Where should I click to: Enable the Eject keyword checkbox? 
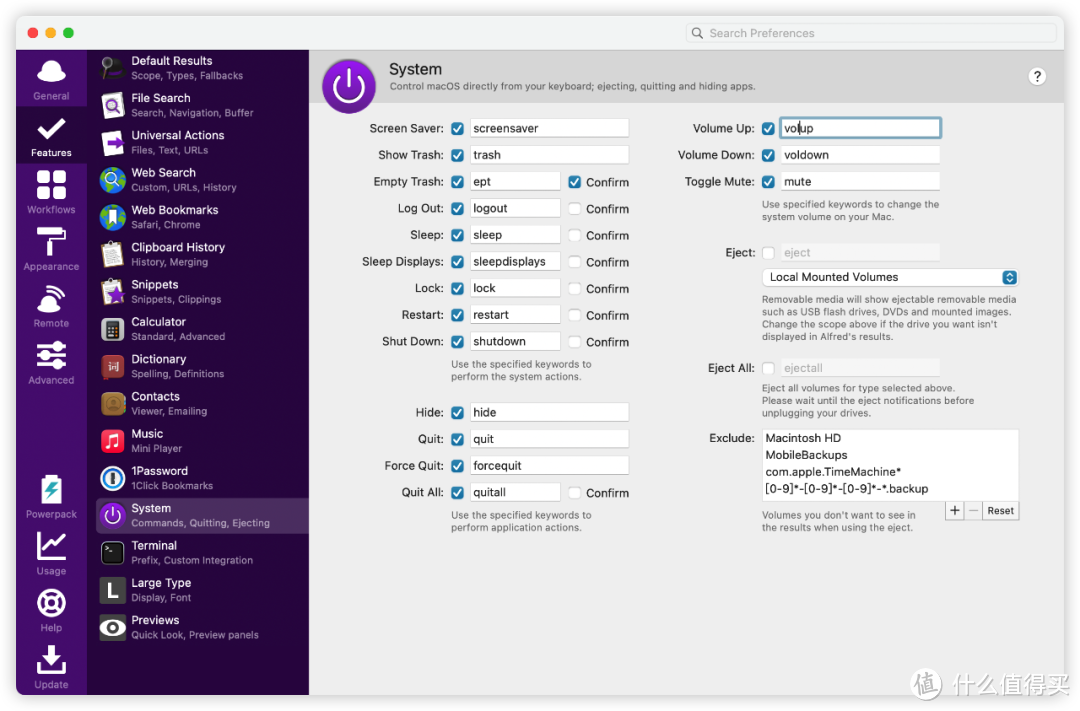[768, 253]
